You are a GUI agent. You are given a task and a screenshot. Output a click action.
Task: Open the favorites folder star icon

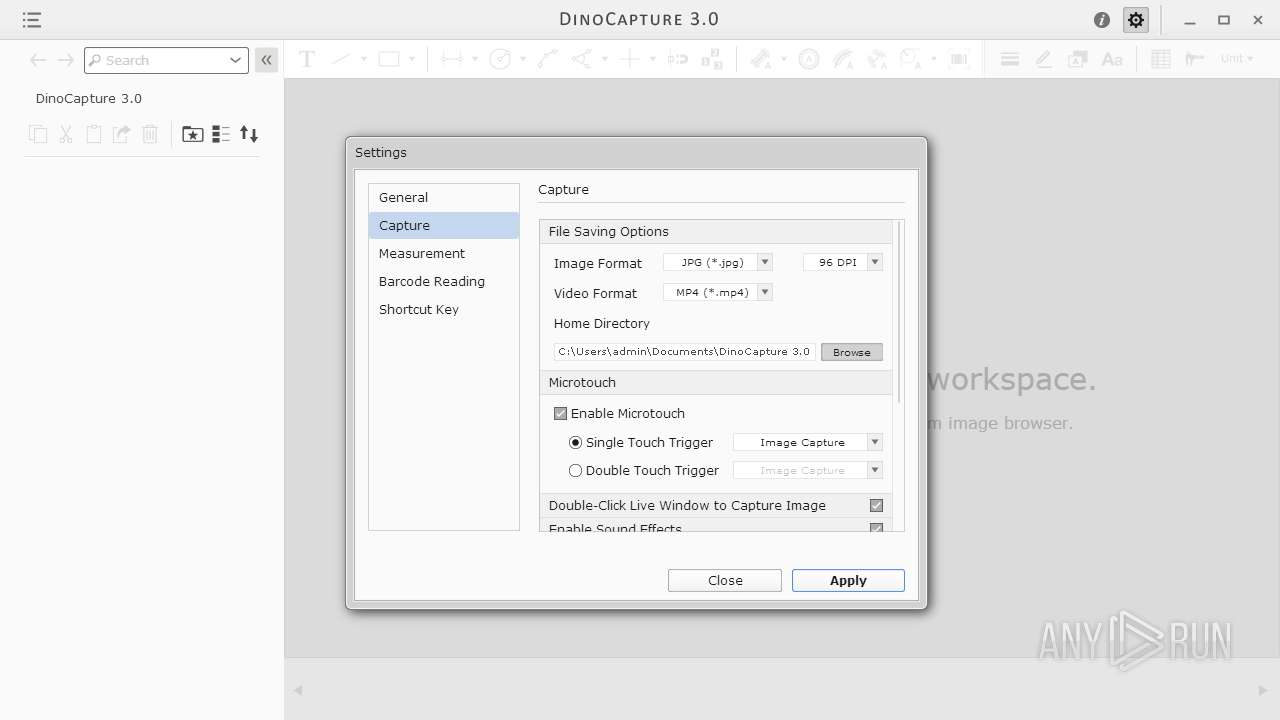[x=193, y=134]
